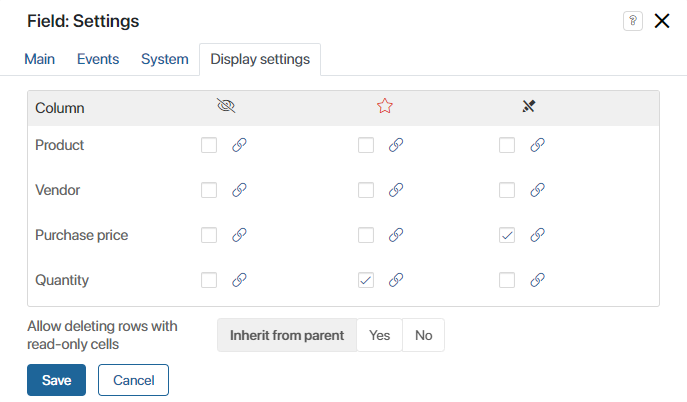This screenshot has height=402, width=687.
Task: Click Quantity row link icon in hidden column
Action: coord(239,280)
